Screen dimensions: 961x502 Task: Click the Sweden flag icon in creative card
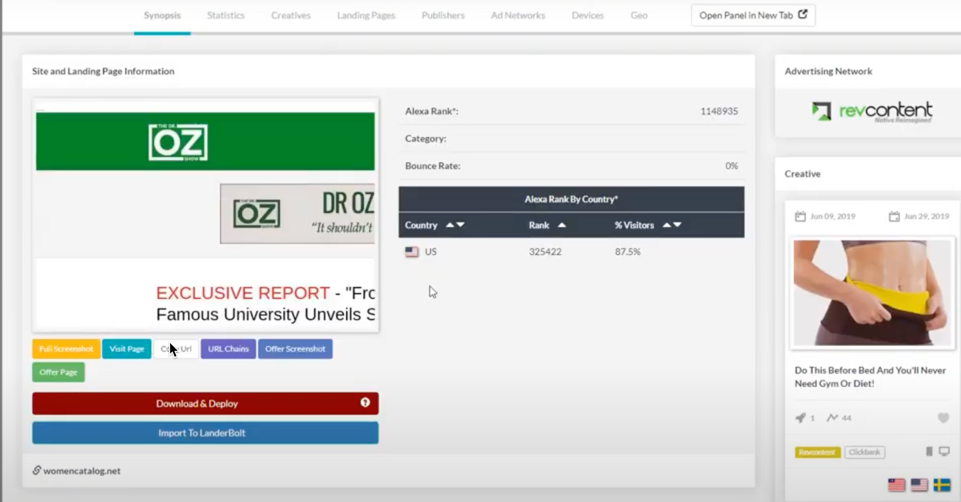[x=942, y=485]
